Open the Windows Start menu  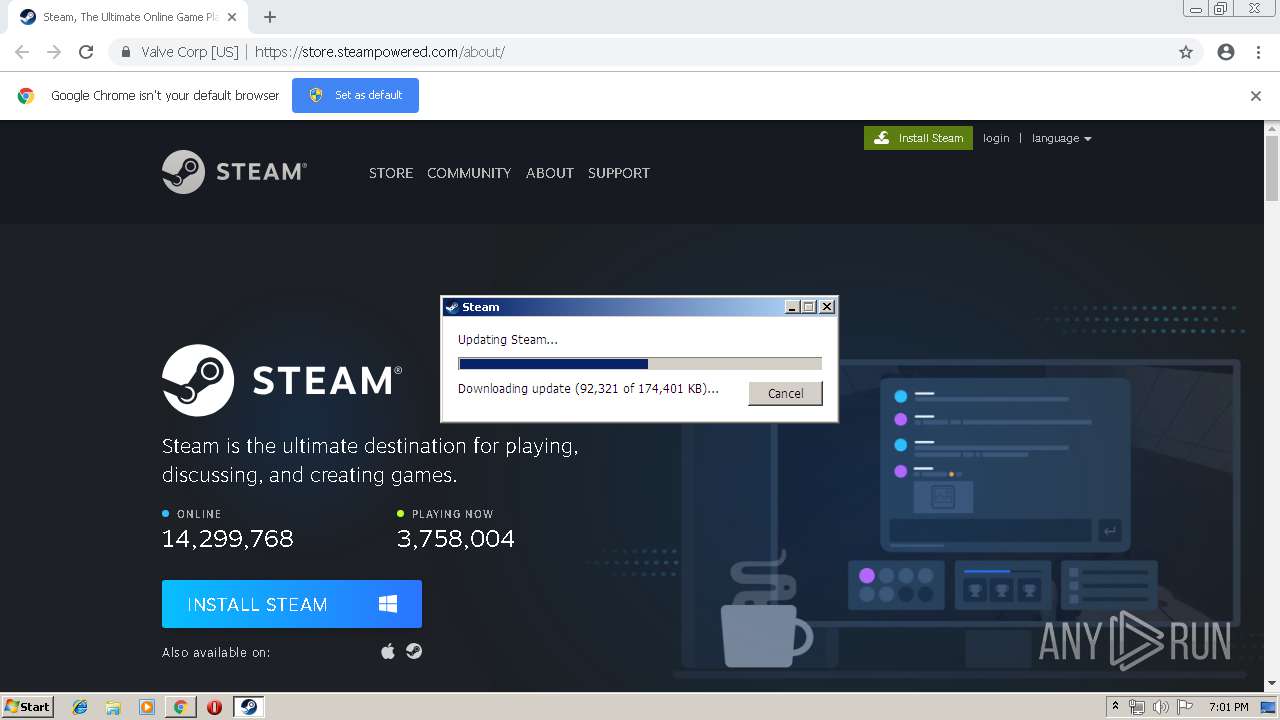click(x=27, y=707)
